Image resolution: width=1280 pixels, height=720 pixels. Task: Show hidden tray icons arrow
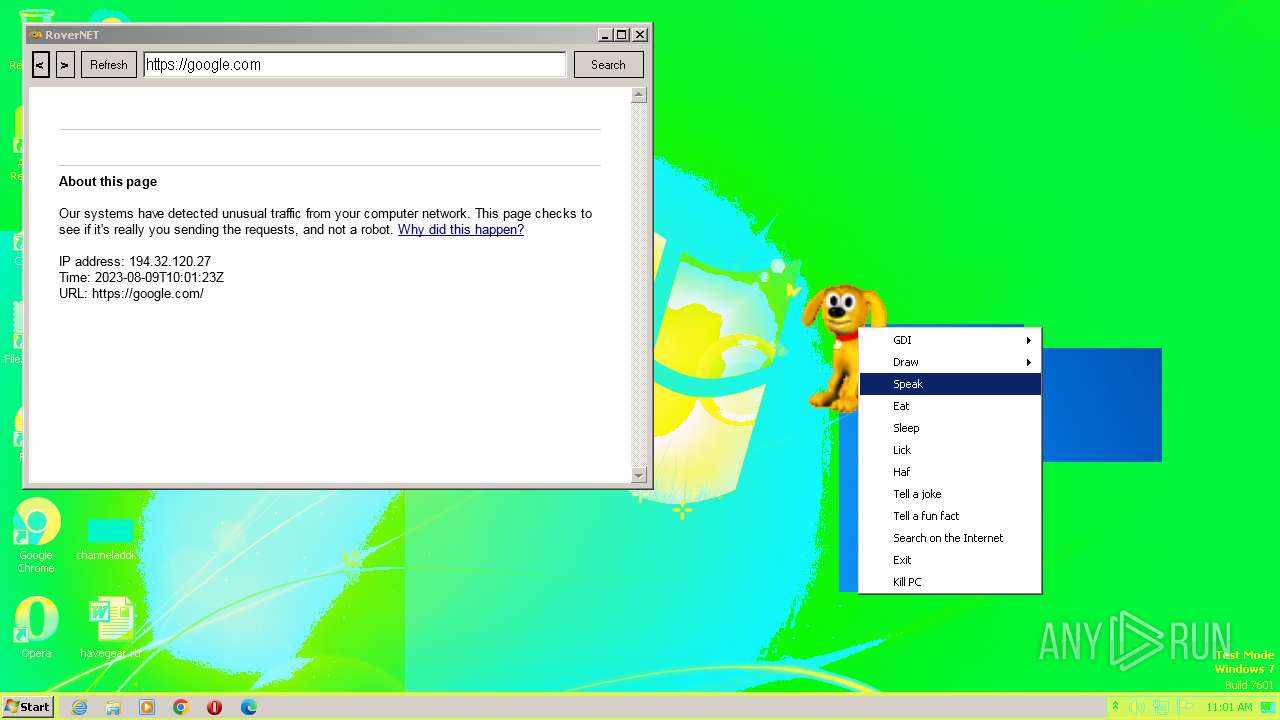[x=1115, y=707]
